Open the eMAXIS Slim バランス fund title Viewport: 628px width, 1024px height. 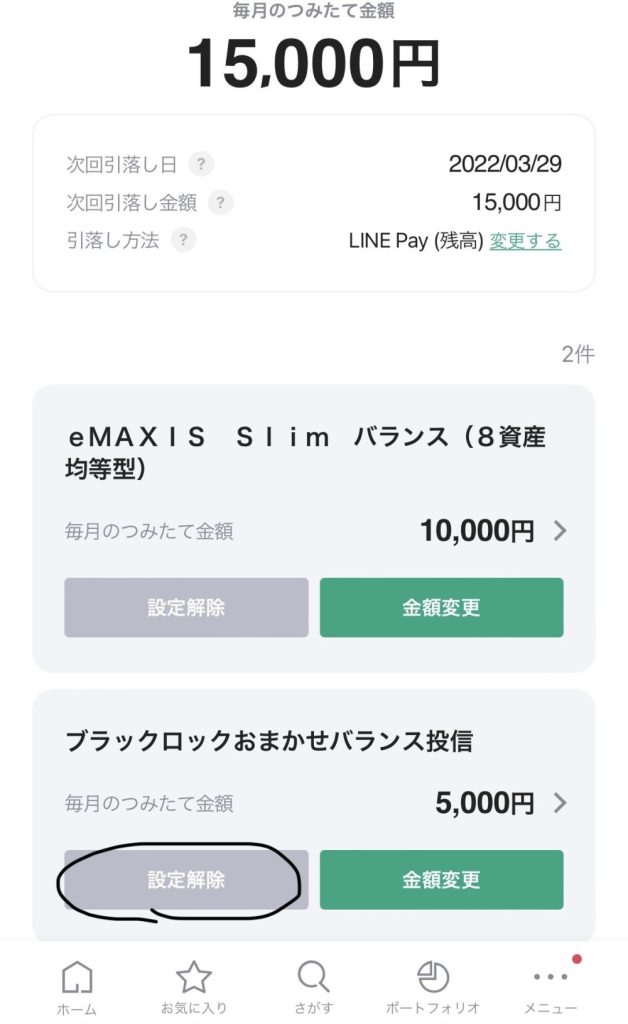click(x=306, y=453)
